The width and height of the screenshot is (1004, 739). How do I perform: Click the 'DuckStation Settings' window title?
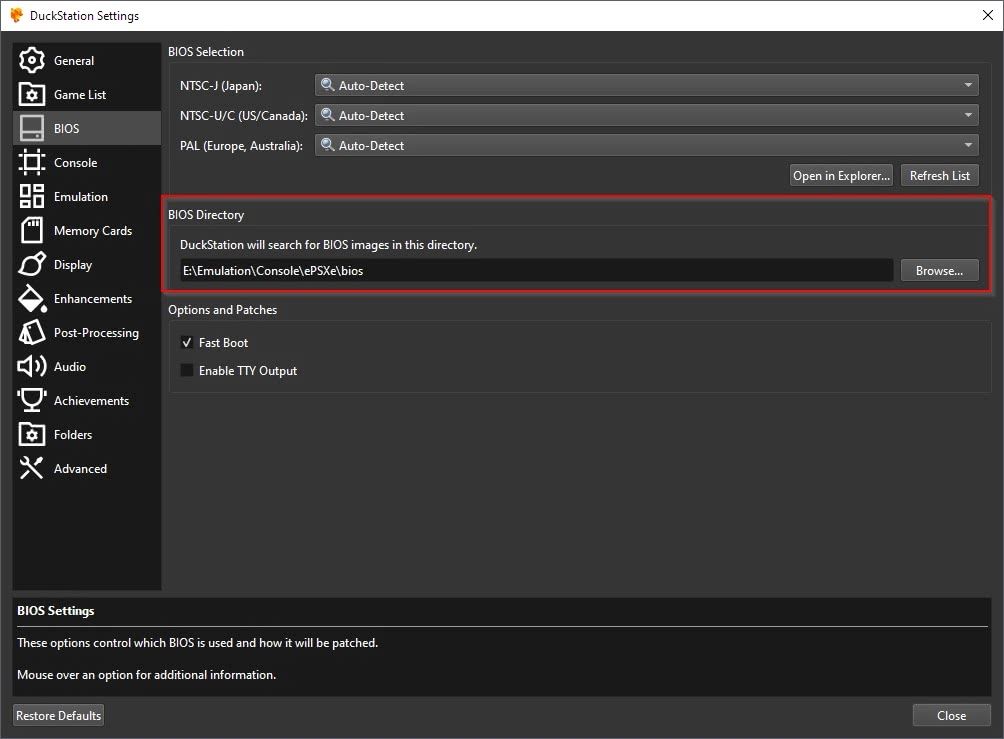tap(84, 15)
